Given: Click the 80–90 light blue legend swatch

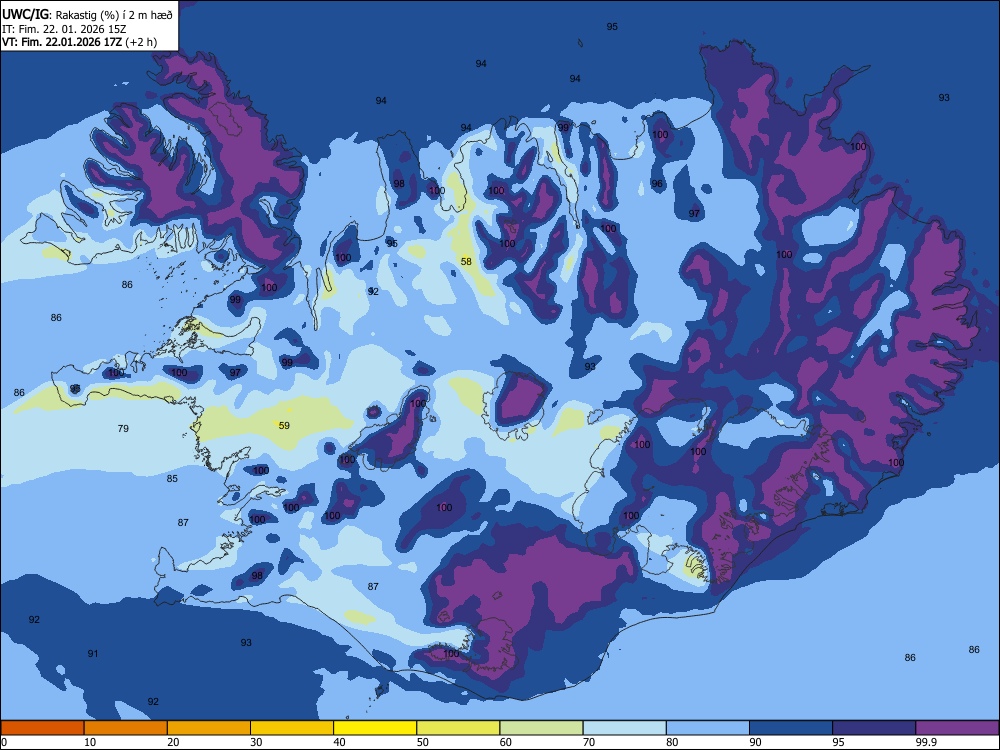Looking at the screenshot, I should 708,728.
